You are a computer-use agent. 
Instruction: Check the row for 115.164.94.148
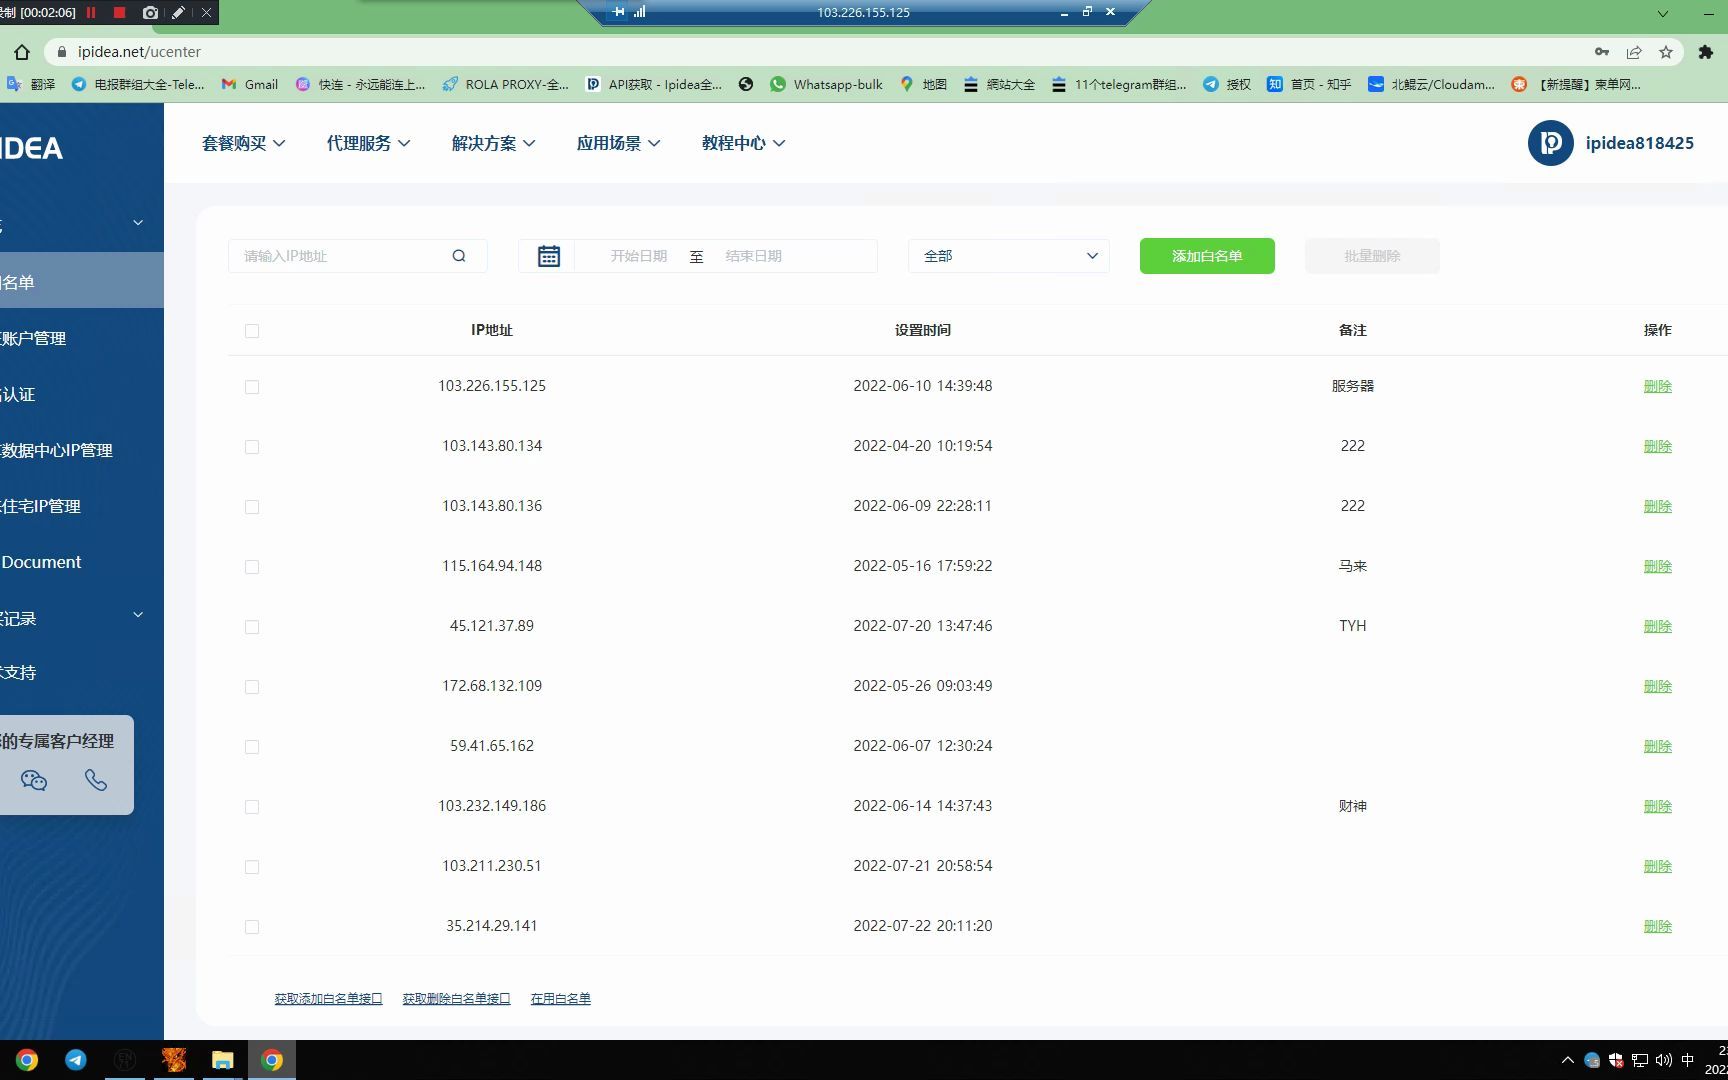tap(252, 567)
